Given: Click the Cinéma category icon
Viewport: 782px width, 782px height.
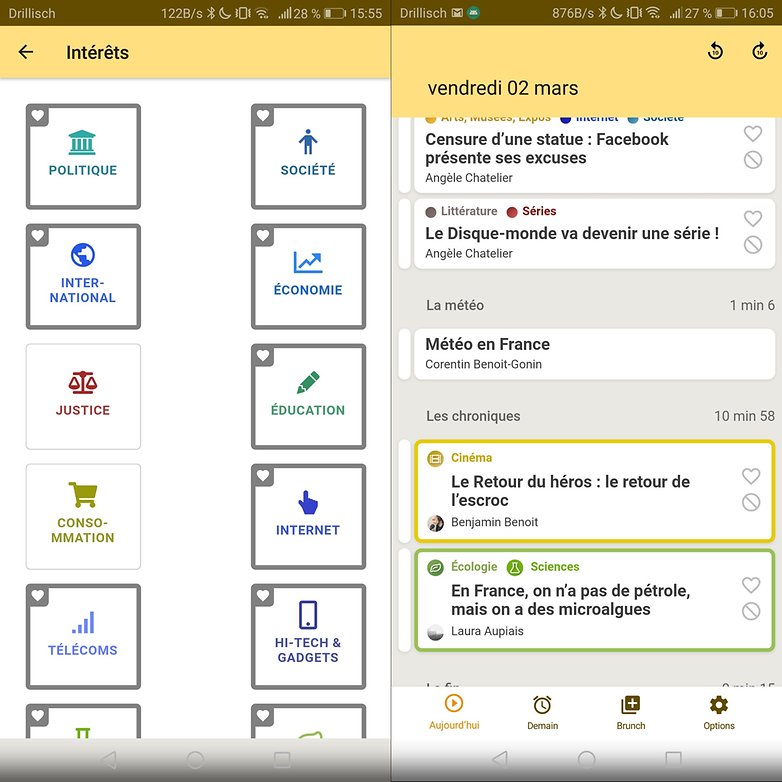Looking at the screenshot, I should click(435, 458).
